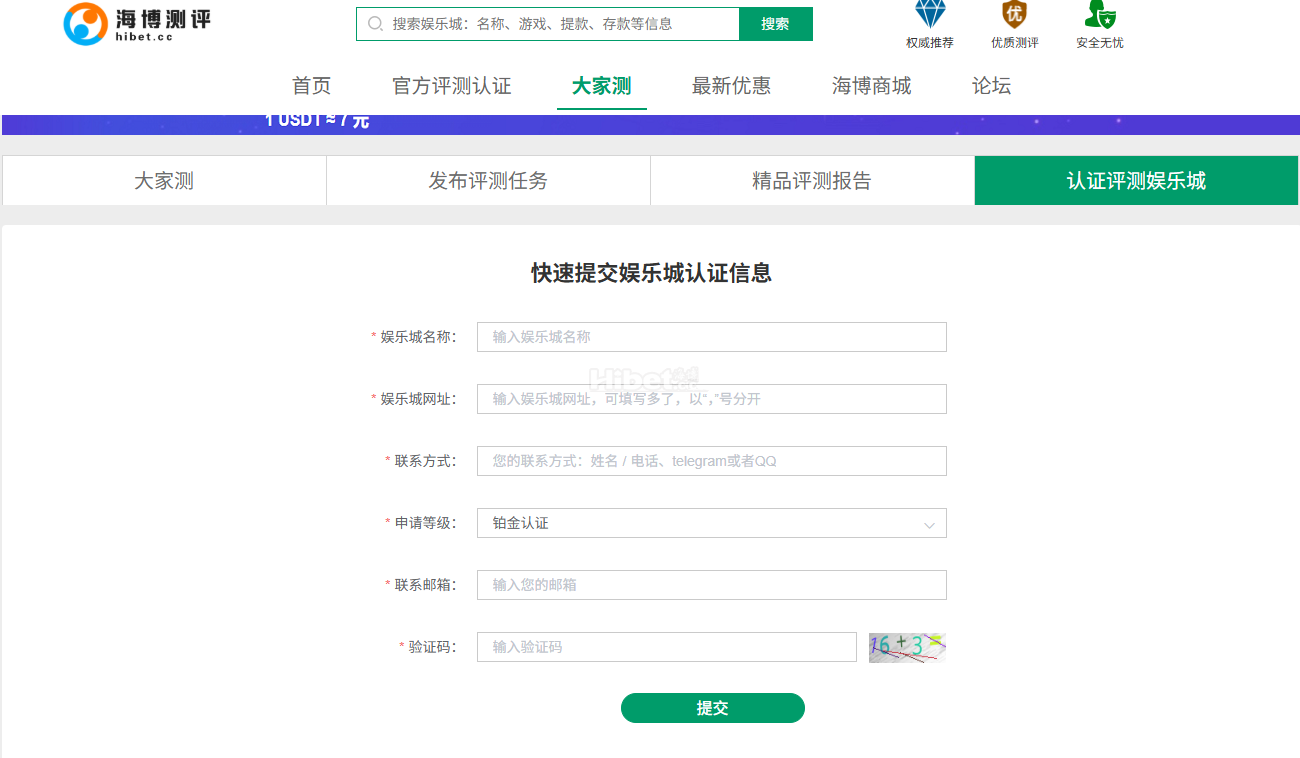1300x758 pixels.
Task: Switch to the 发布评测任务 tab
Action: pyautogui.click(x=488, y=181)
